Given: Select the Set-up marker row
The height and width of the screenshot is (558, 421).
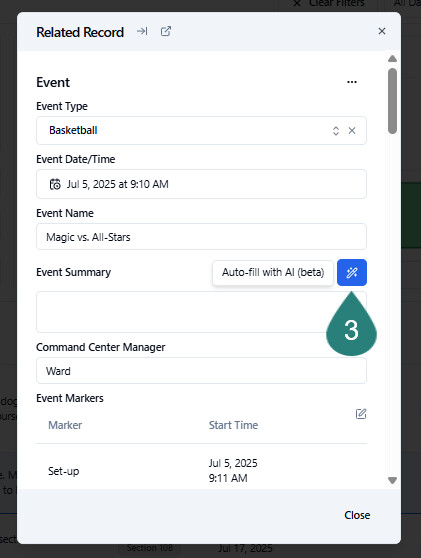Looking at the screenshot, I should 201,470.
